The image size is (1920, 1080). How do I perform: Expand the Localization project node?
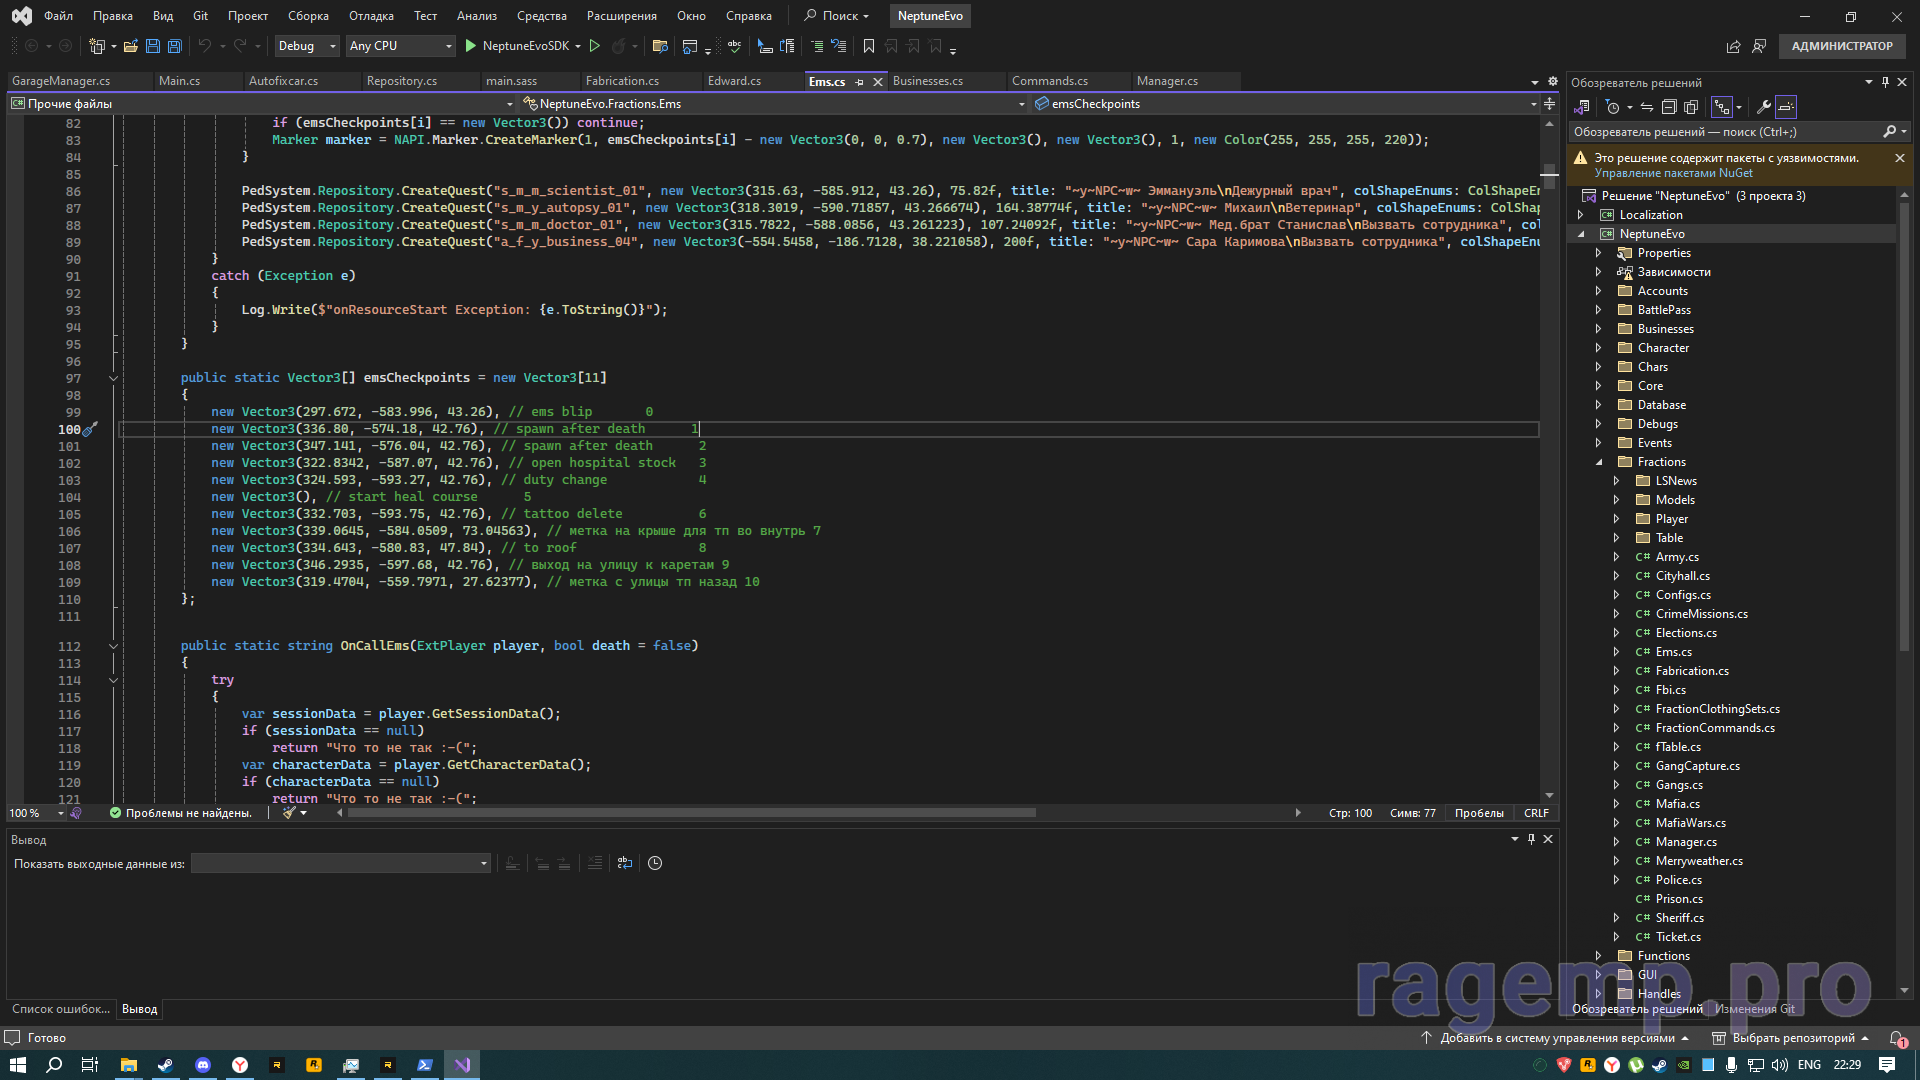pos(1580,215)
